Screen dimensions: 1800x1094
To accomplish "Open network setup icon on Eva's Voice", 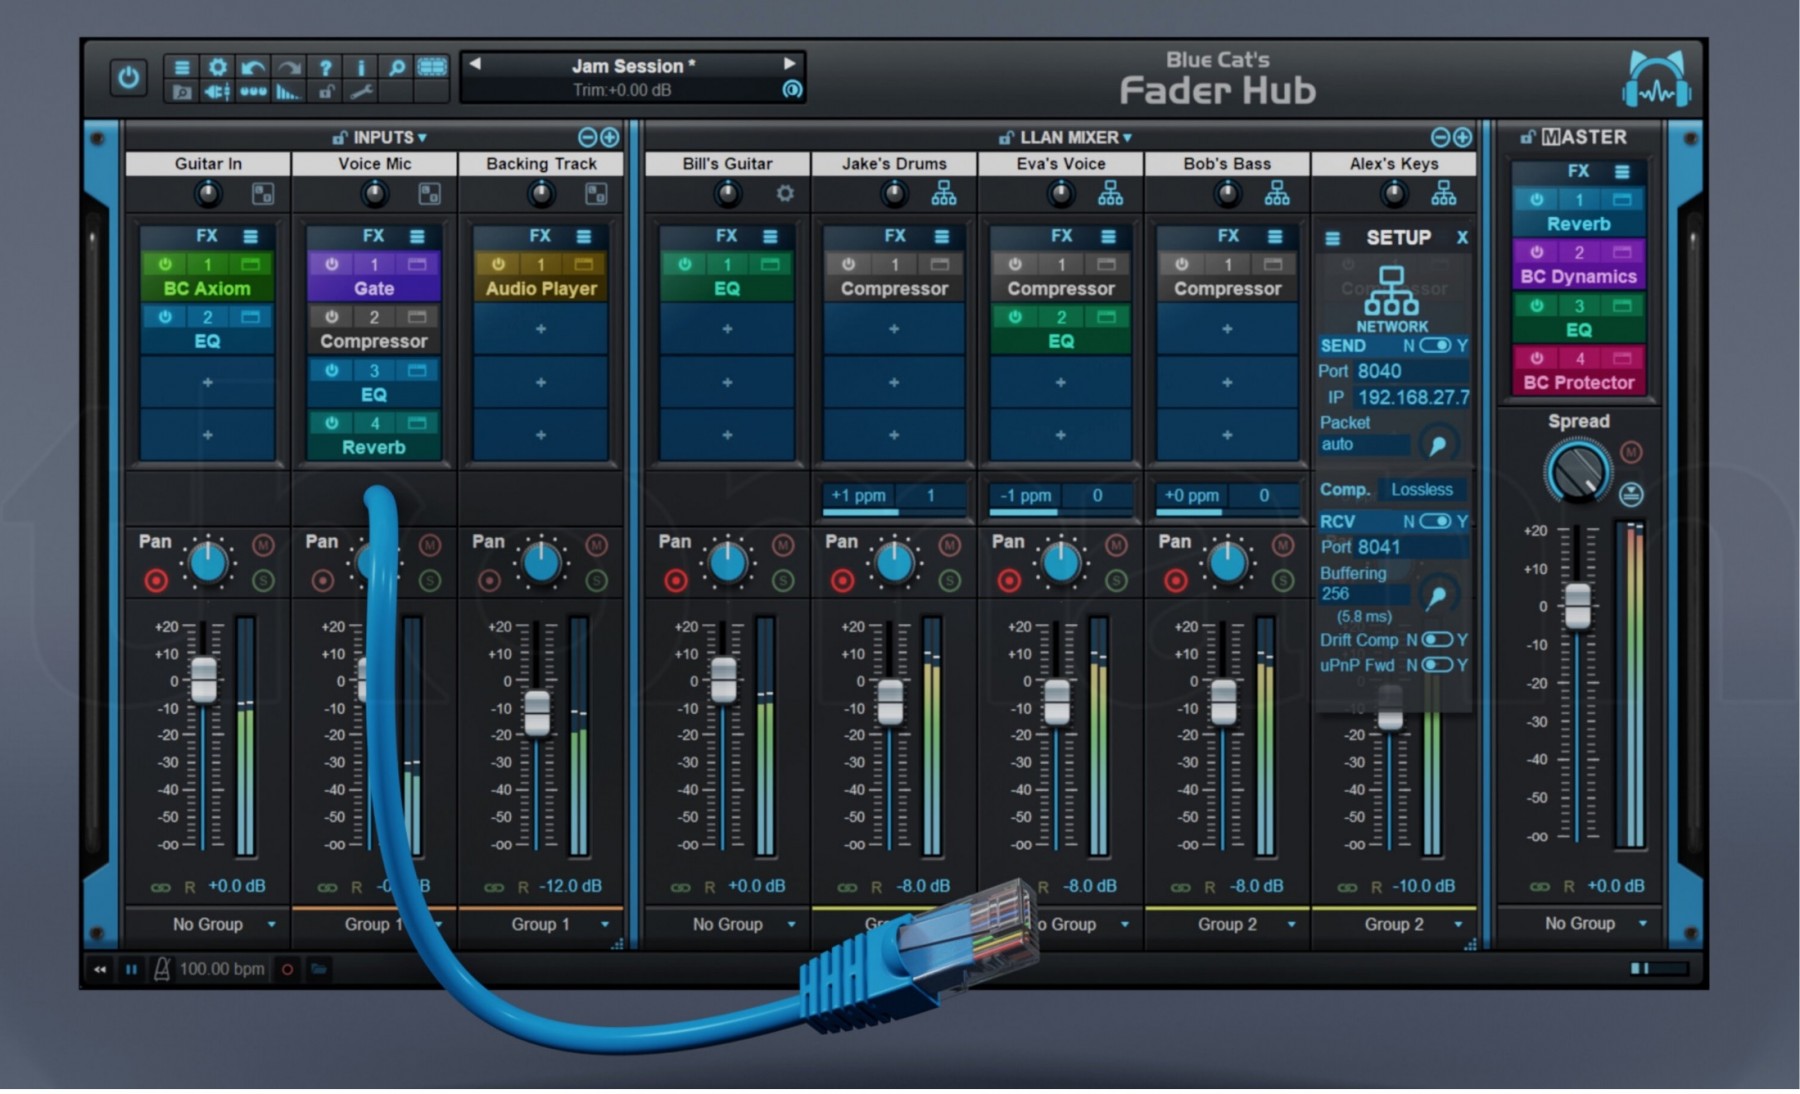I will (1110, 194).
